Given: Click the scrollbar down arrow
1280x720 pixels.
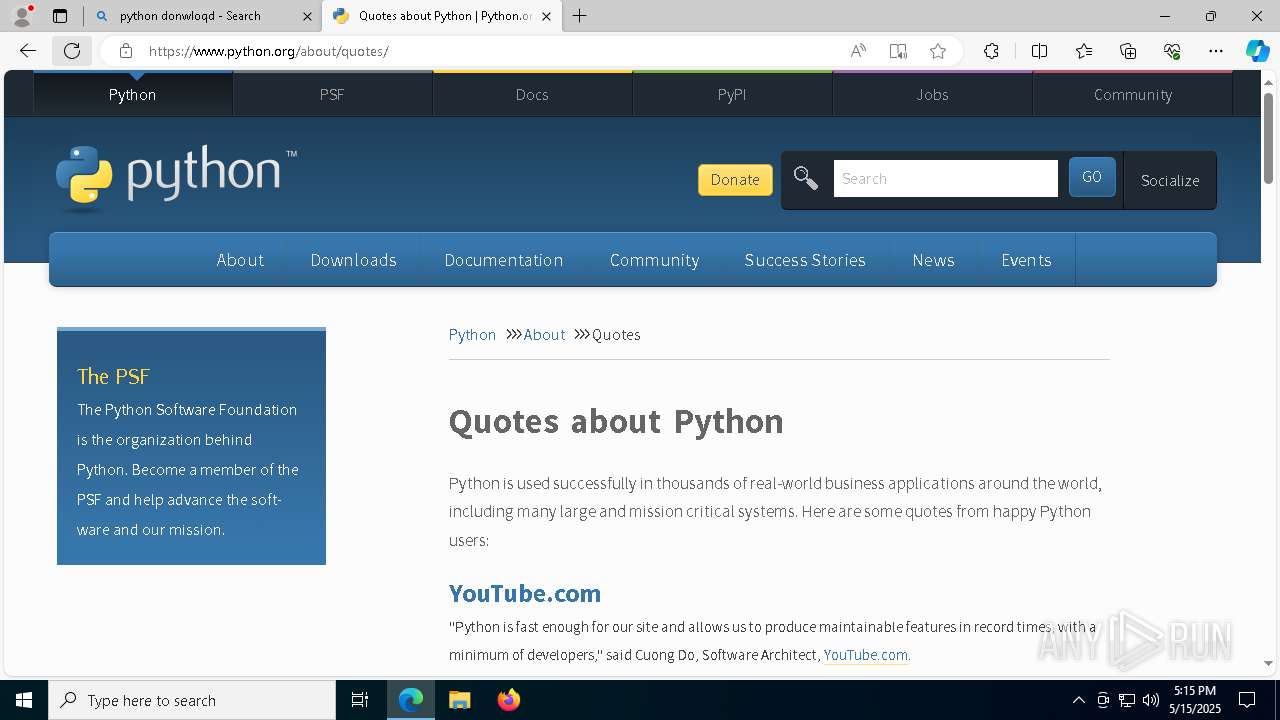Looking at the screenshot, I should pyautogui.click(x=1268, y=663).
